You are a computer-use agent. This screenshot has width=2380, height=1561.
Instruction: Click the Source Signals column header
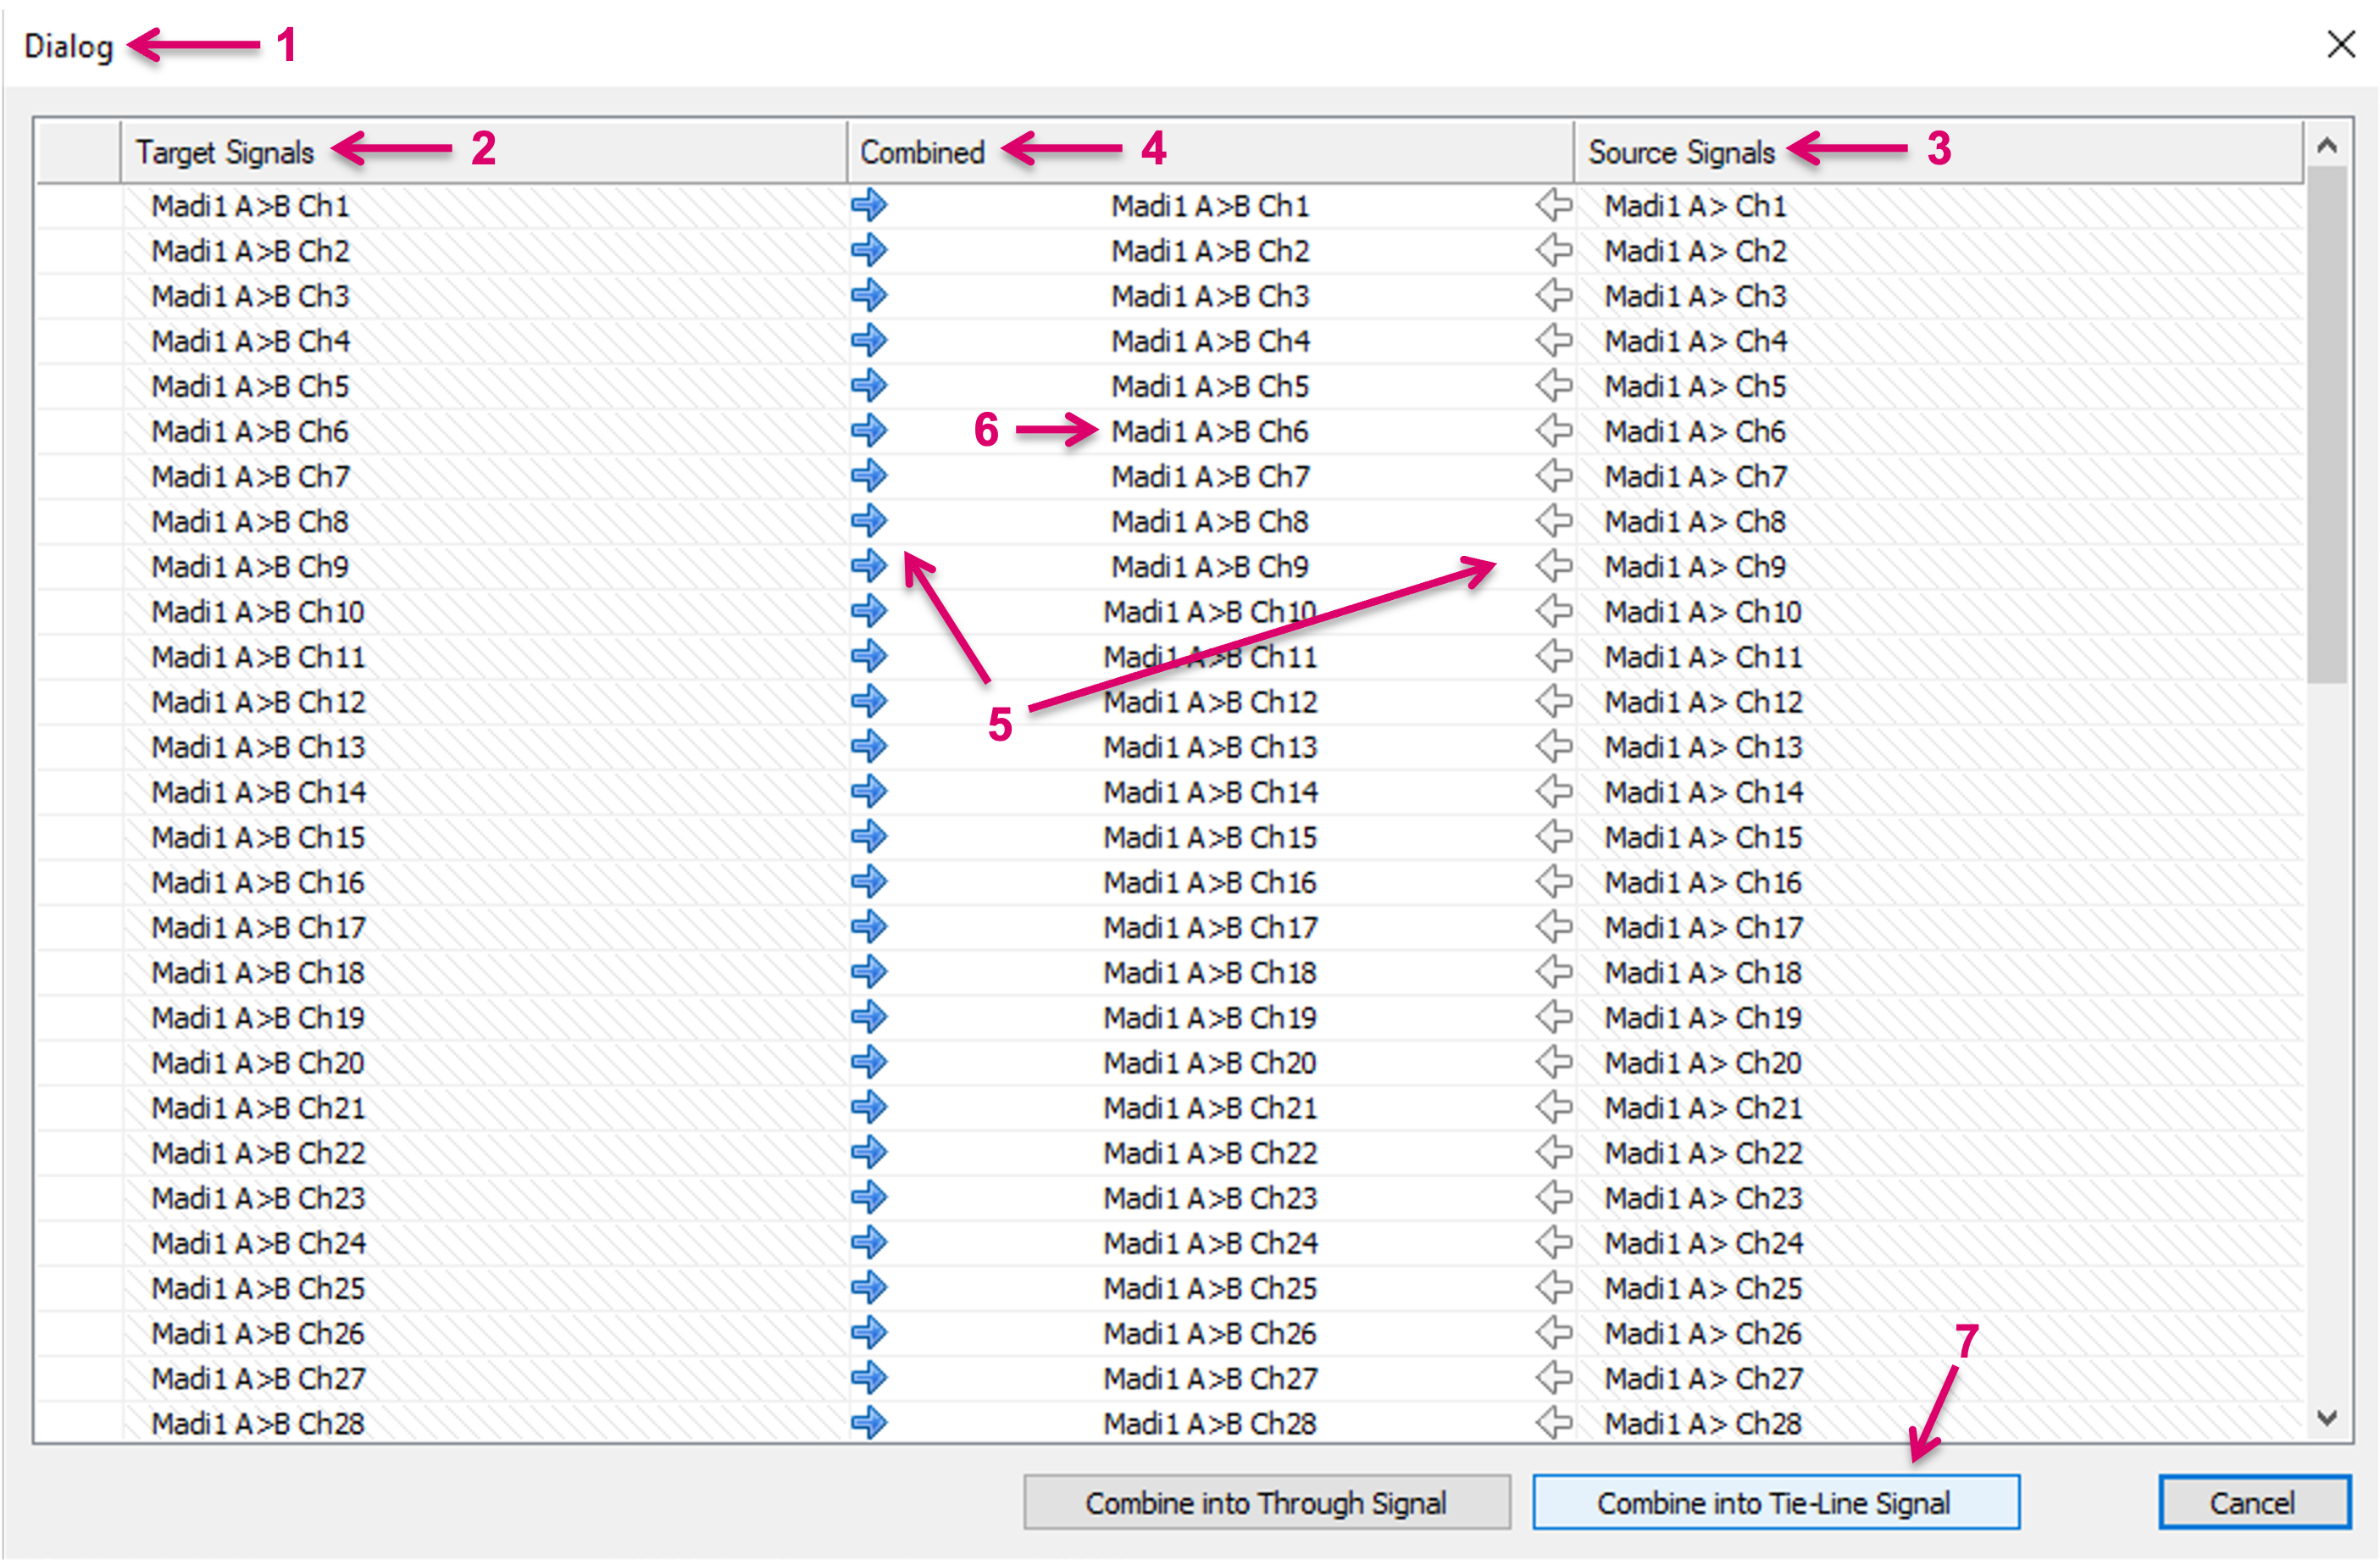(1681, 152)
